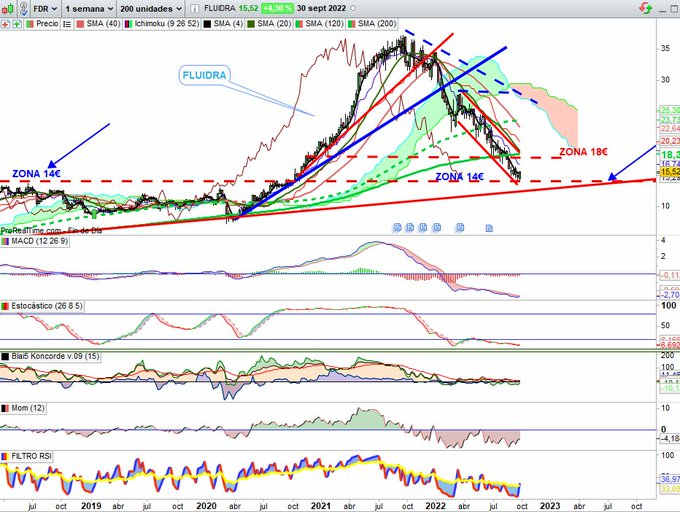
Task: Click the 2019 label on the time axis
Action: click(91, 506)
